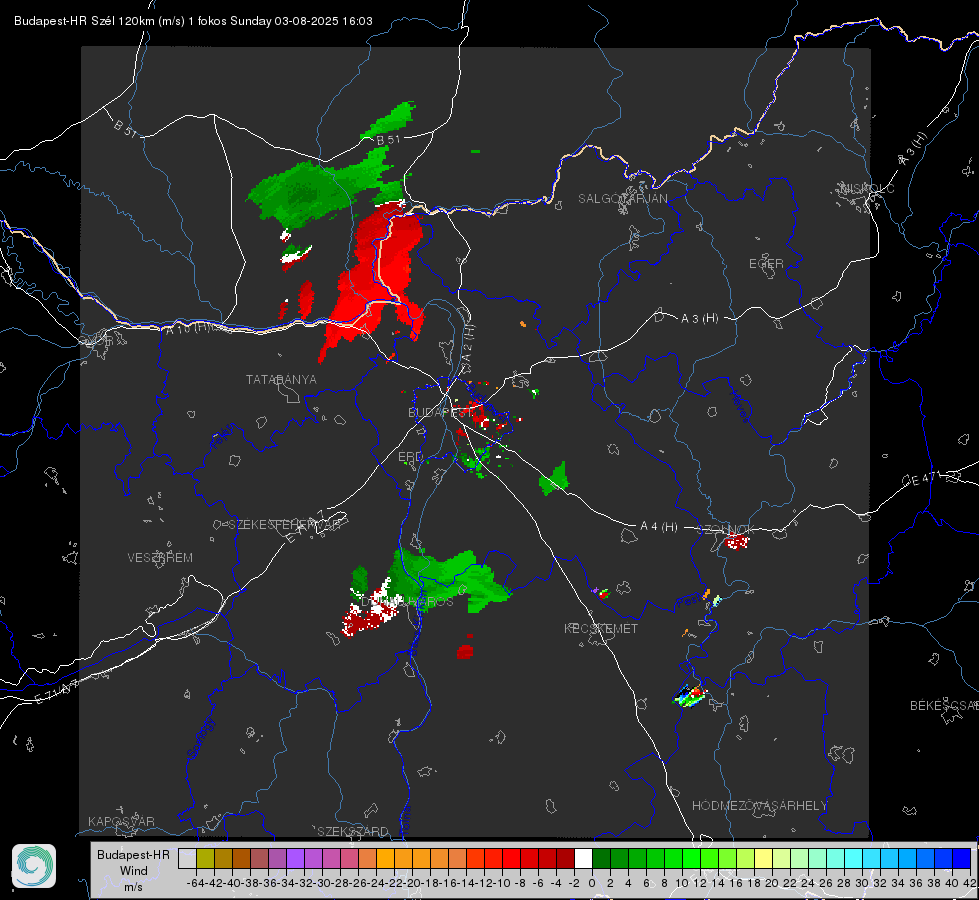979x900 pixels.
Task: Select the HÓDMEZŐVÁSÁRHELY city label
Action: (x=759, y=806)
